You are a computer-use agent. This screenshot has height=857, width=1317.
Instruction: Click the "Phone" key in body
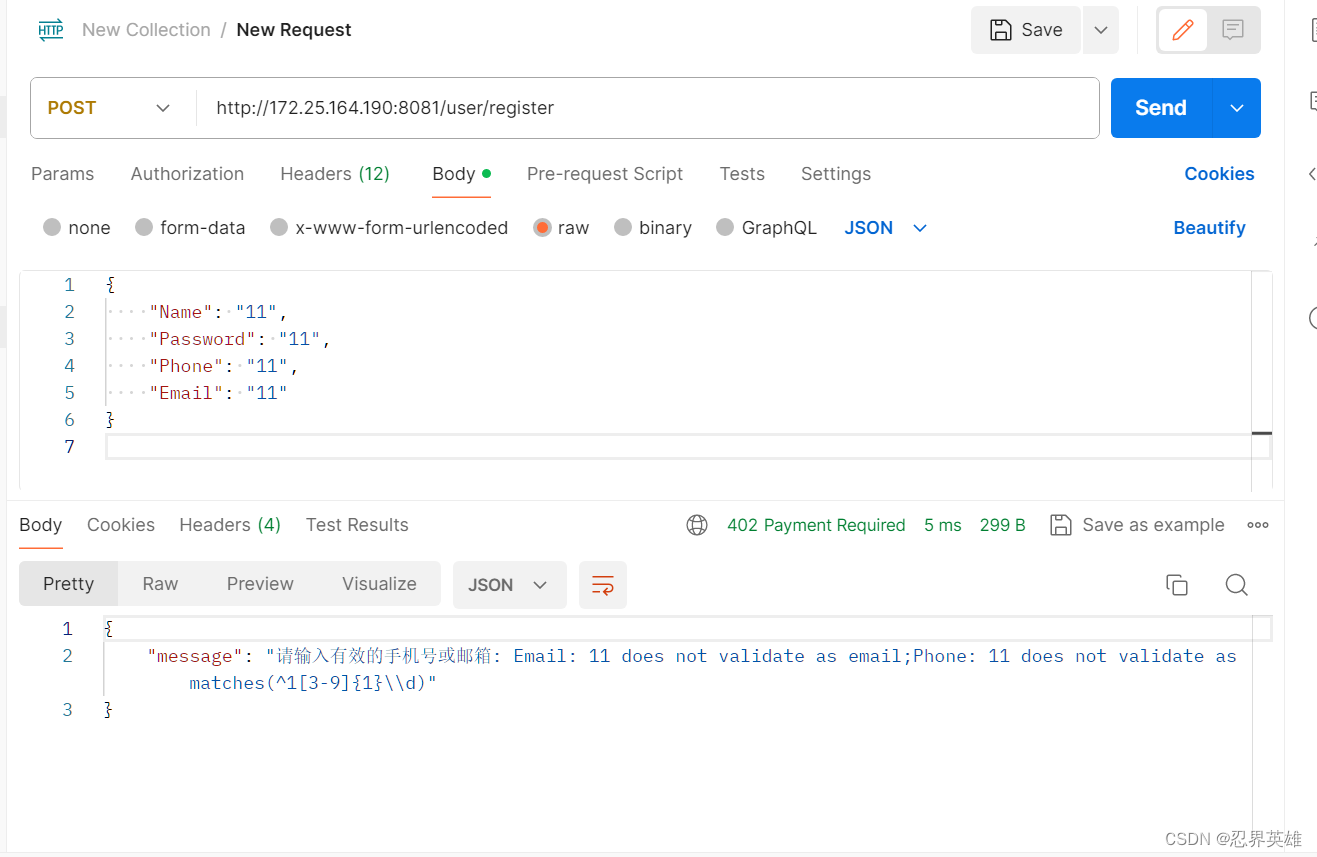coord(186,366)
